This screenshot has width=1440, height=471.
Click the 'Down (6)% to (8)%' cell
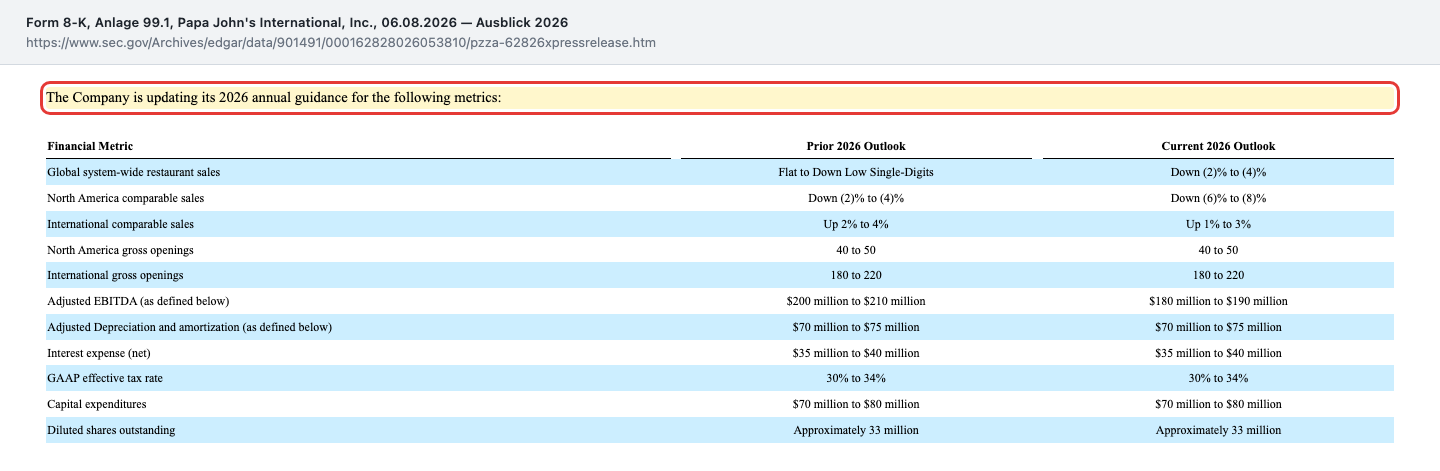pos(1218,198)
